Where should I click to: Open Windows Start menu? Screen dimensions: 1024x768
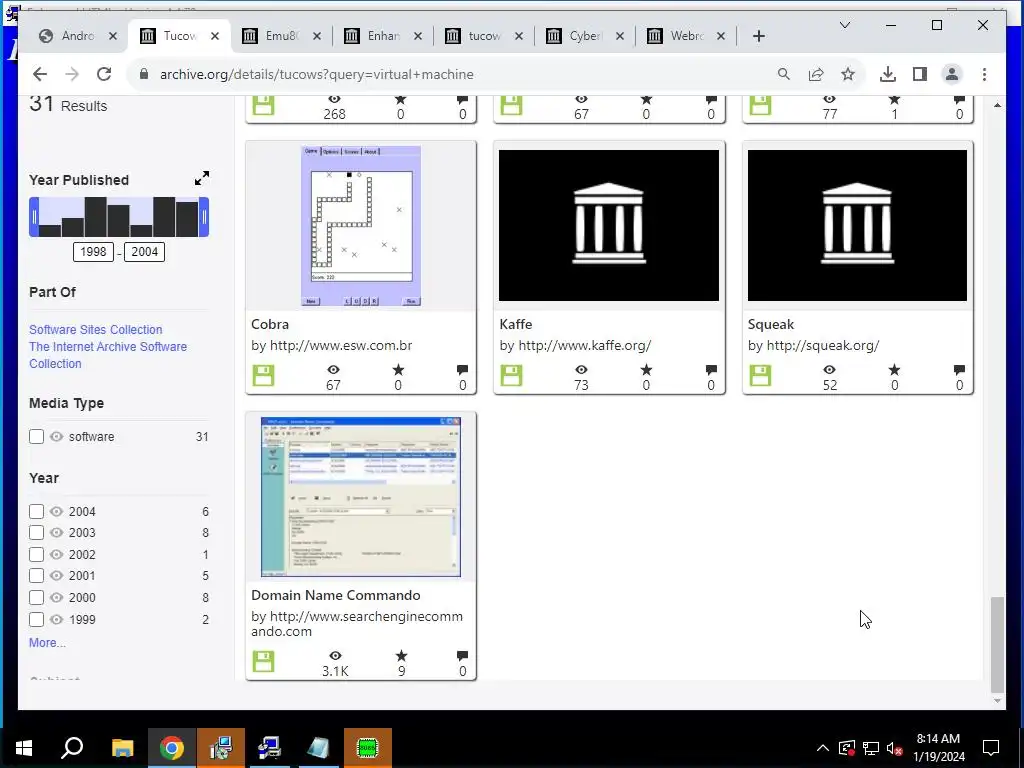pos(24,748)
